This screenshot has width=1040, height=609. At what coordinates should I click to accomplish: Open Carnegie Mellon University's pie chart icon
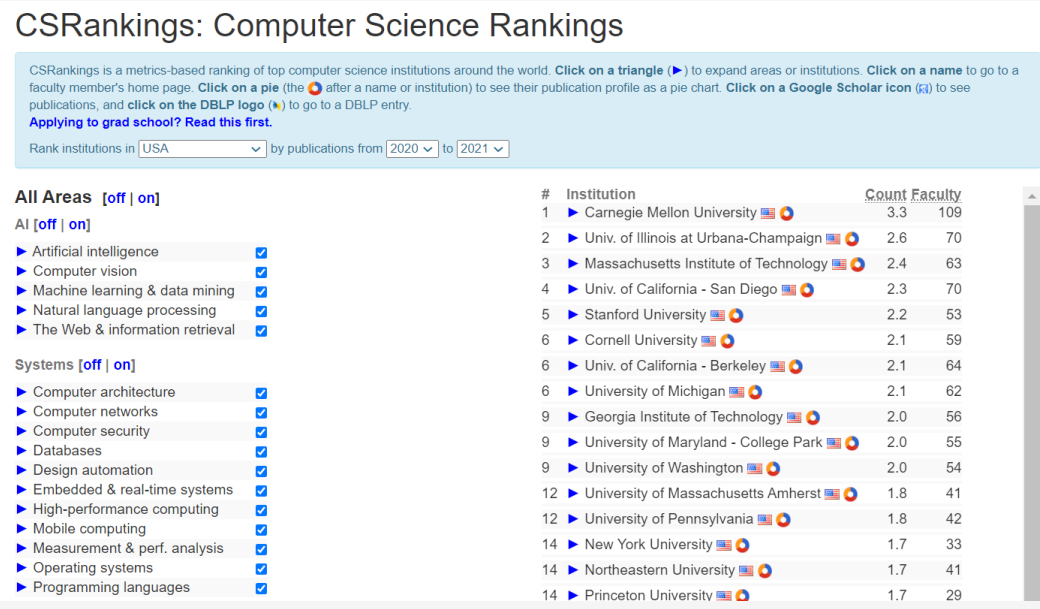[787, 213]
